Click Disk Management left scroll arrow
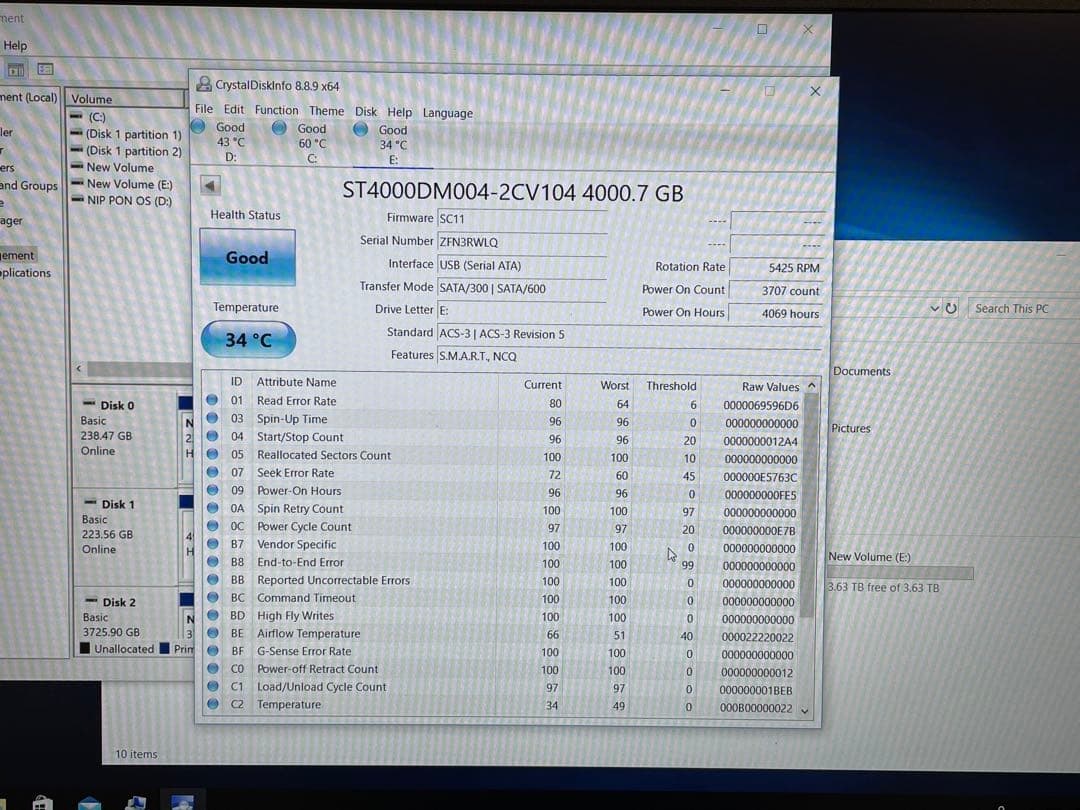1080x810 pixels. (79, 368)
